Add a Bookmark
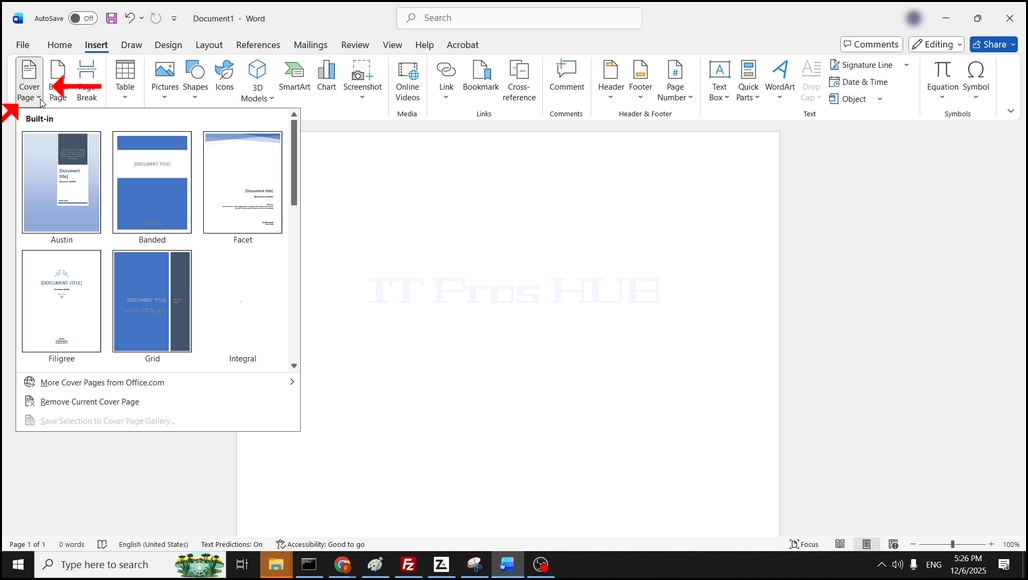 point(481,75)
